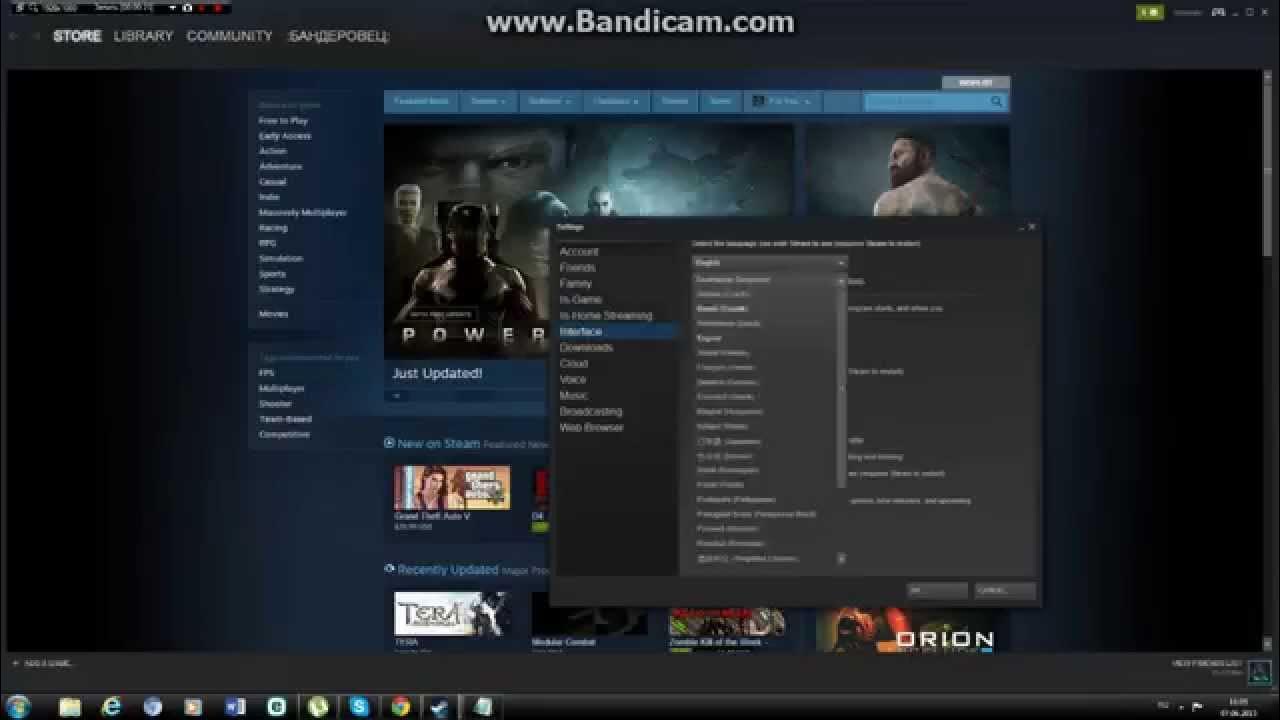
Task: Select Family in Settings sidebar
Action: 575,284
